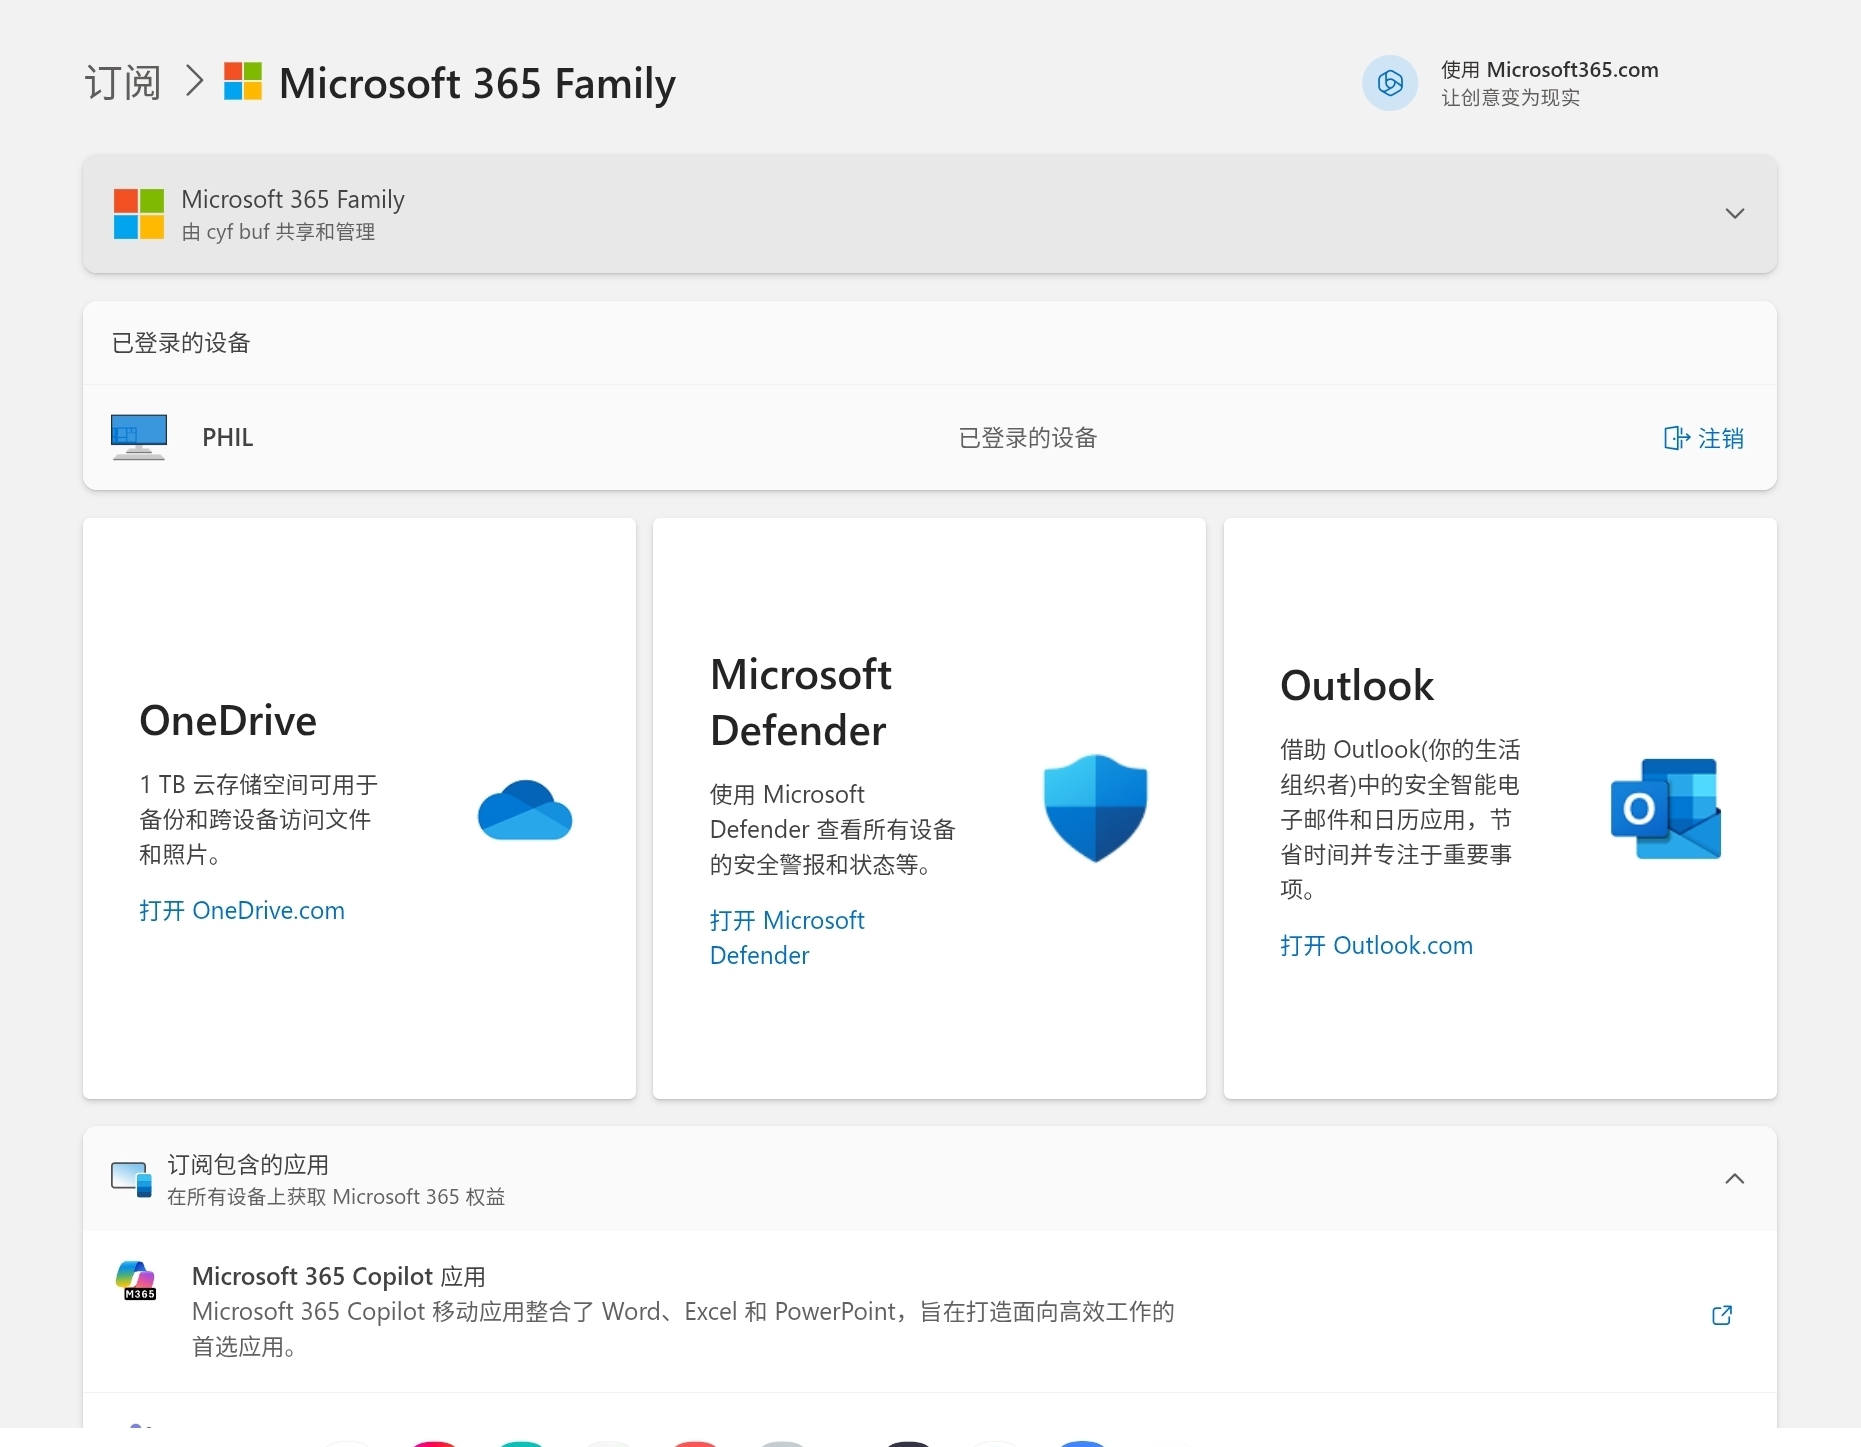The height and width of the screenshot is (1447, 1861).
Task: Click 由 cyf buf 共享和管理 subtitle
Action: click(x=278, y=232)
